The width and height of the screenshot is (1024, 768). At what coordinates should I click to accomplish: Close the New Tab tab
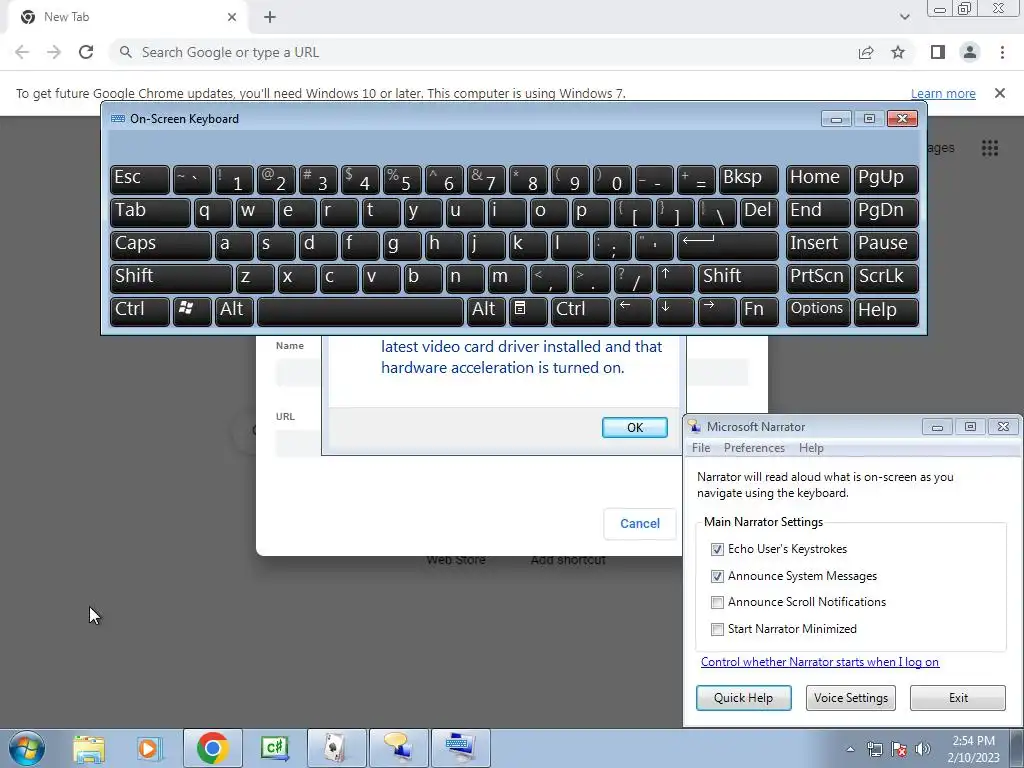click(x=232, y=17)
